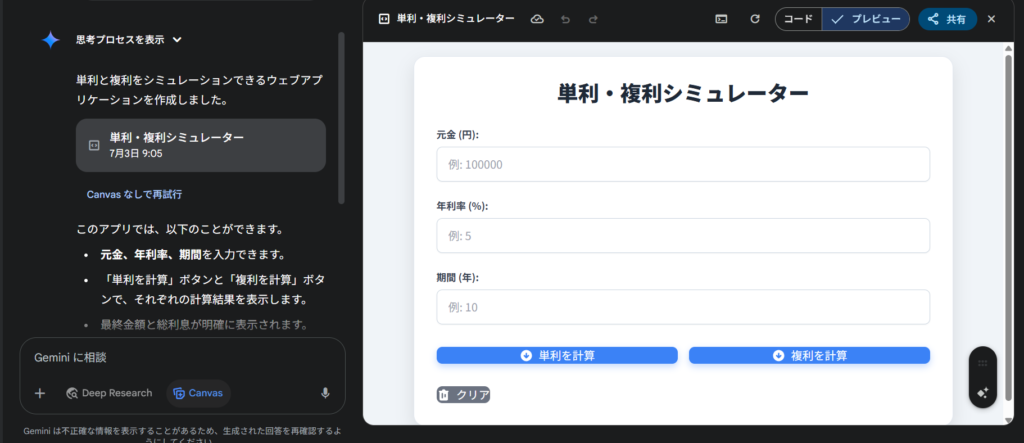Click the 共有 share button
The height and width of the screenshot is (443, 1024).
click(x=947, y=19)
